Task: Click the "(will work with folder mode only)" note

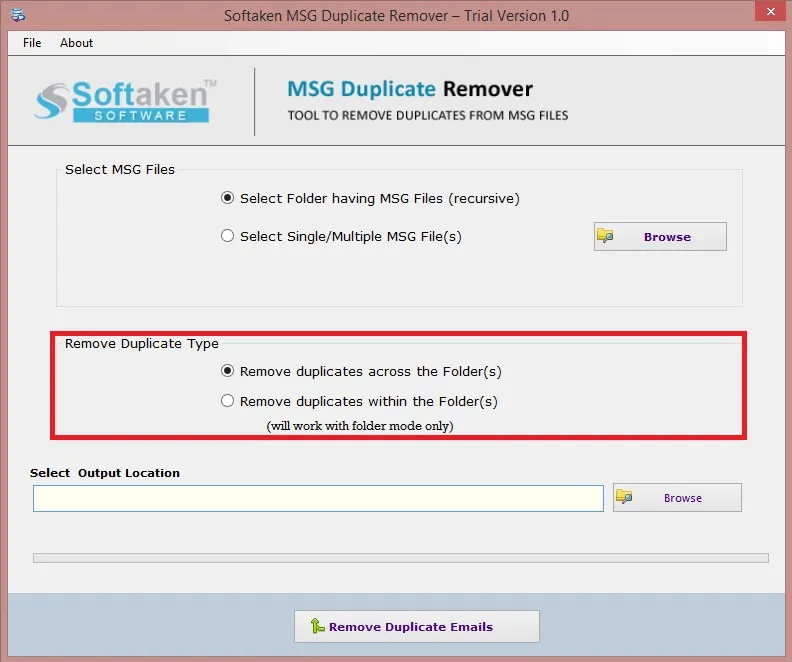Action: click(360, 426)
